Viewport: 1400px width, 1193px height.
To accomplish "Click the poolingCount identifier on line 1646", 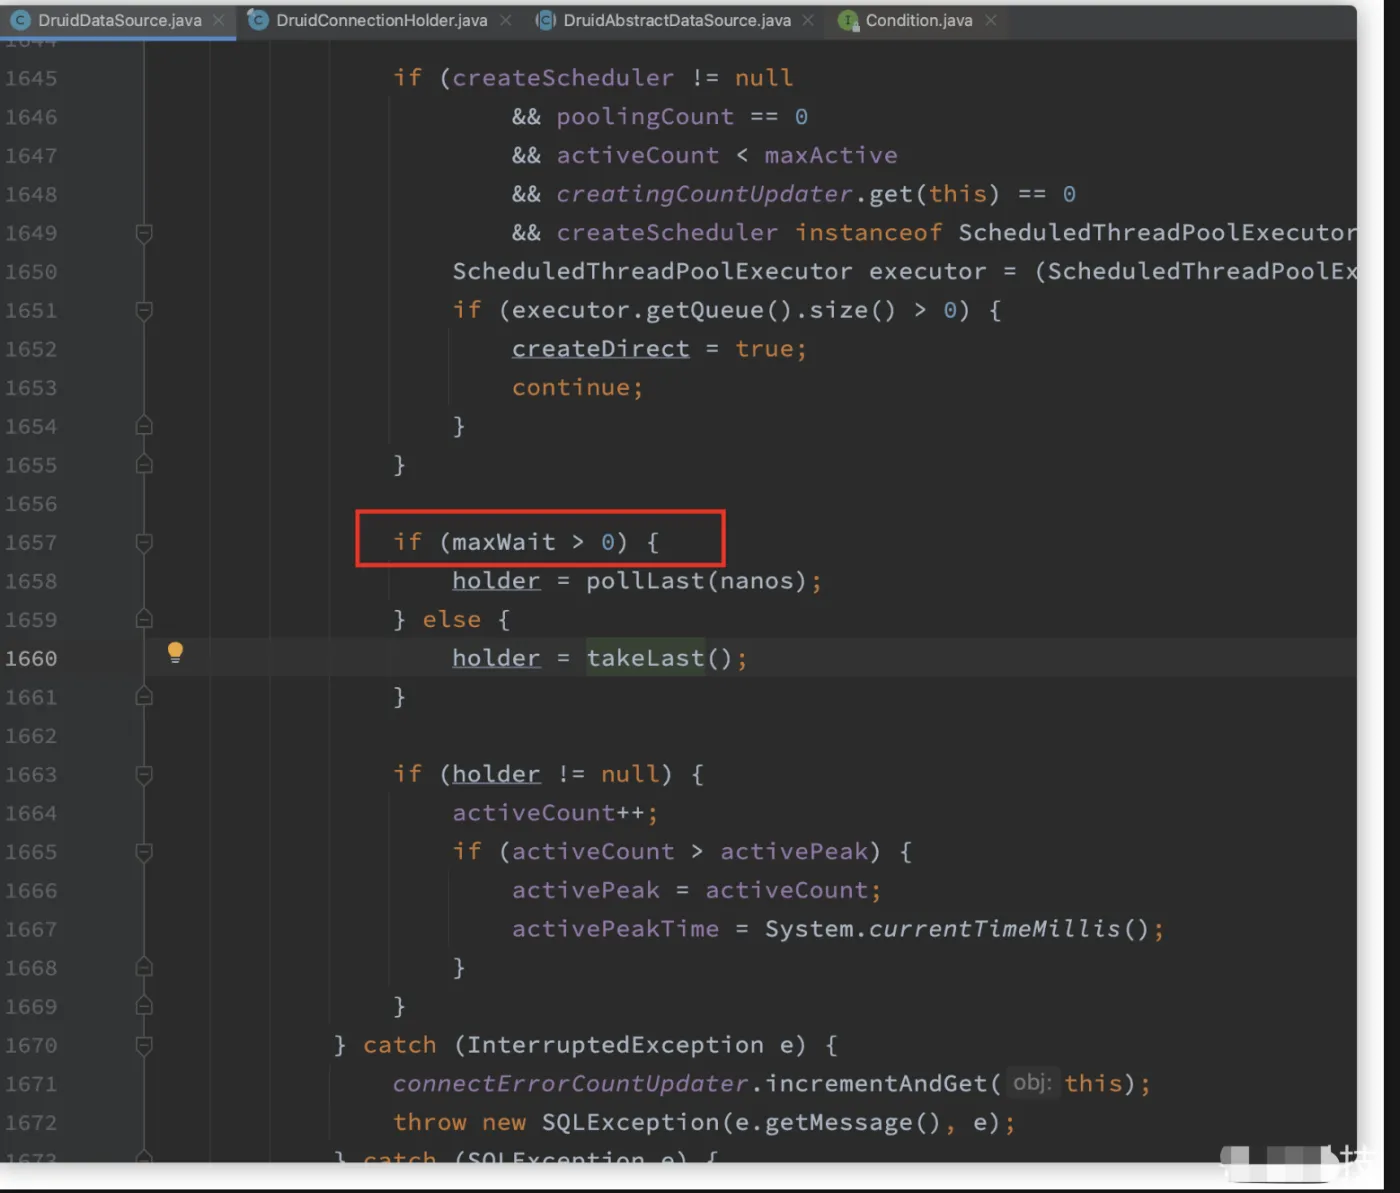I will (x=645, y=117).
